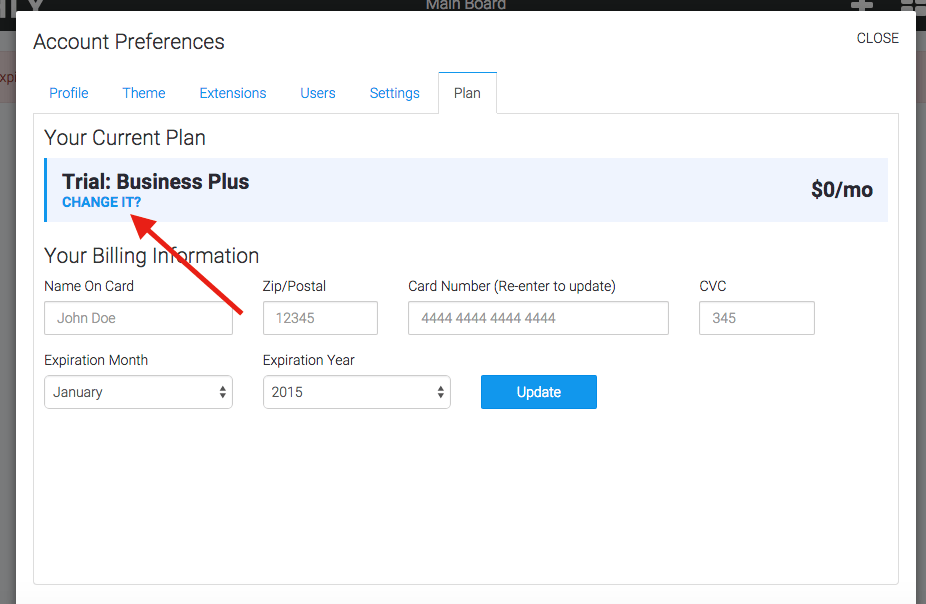Screen dimensions: 926x604
Task: Open the Extensions tab
Action: 233,93
